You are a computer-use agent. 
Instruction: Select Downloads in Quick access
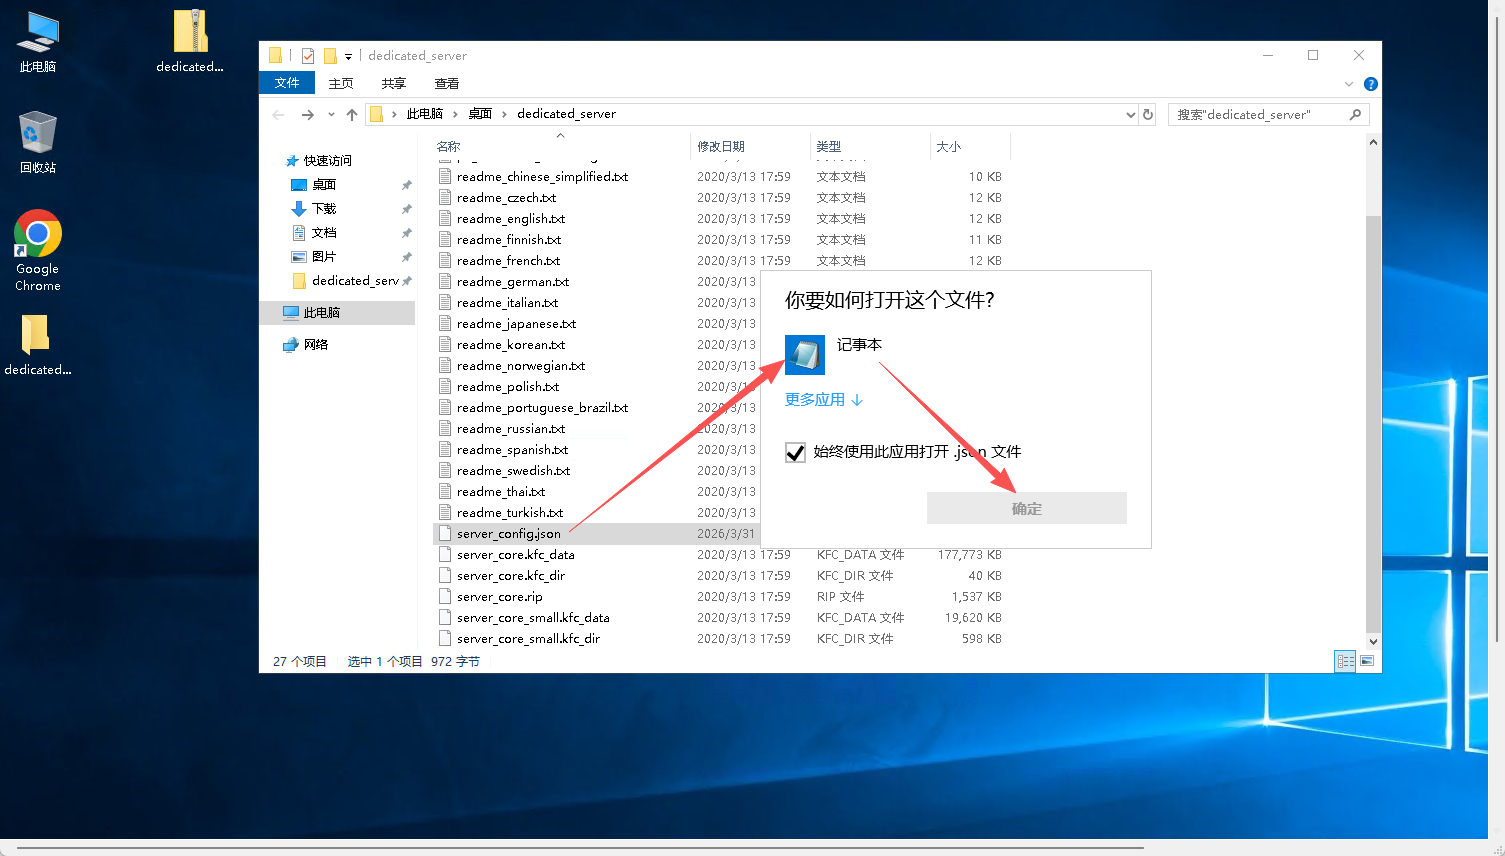pyautogui.click(x=324, y=209)
